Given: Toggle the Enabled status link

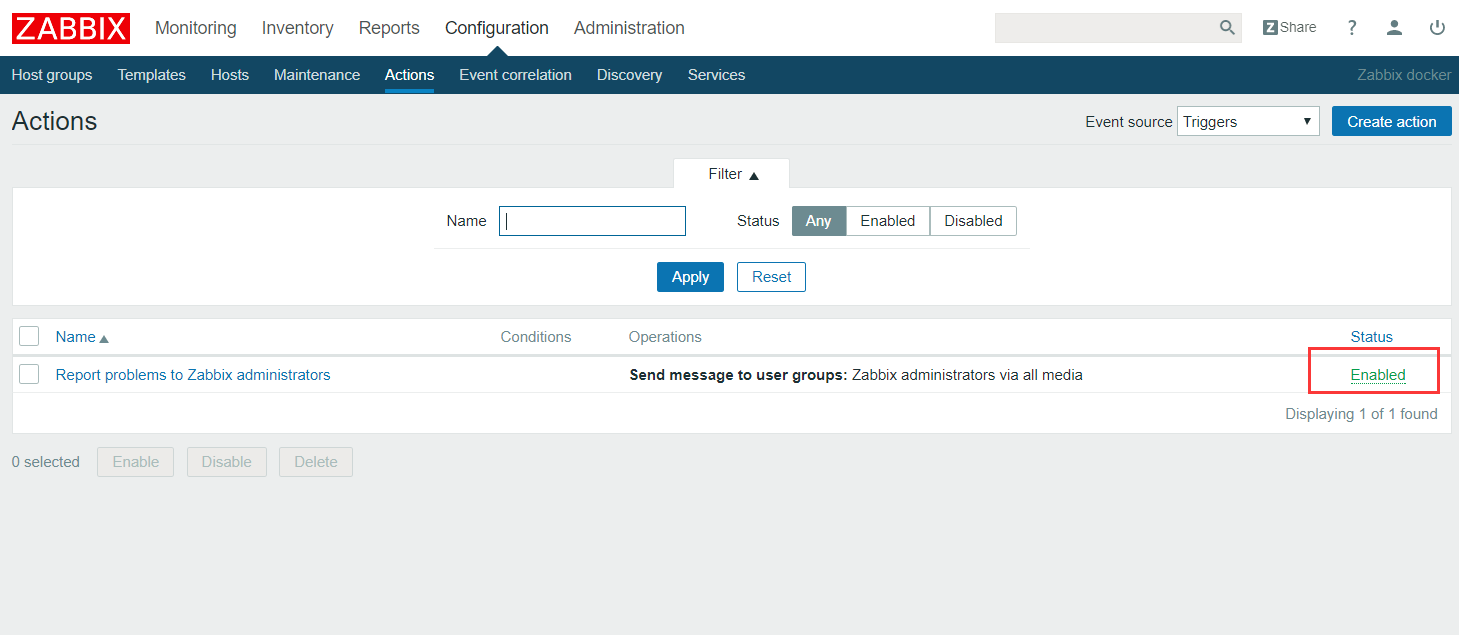Looking at the screenshot, I should [x=1378, y=375].
